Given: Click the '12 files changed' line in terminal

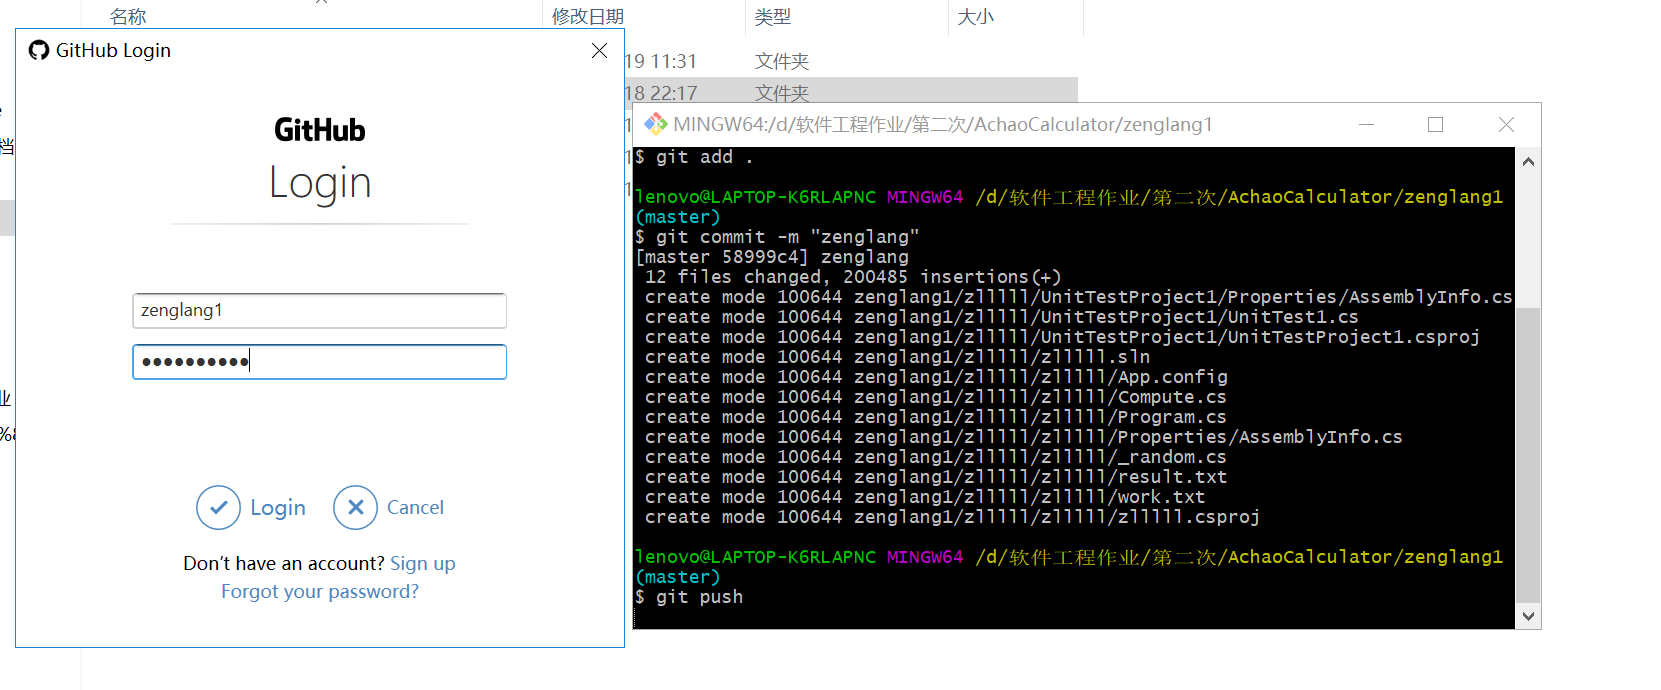Looking at the screenshot, I should [853, 277].
